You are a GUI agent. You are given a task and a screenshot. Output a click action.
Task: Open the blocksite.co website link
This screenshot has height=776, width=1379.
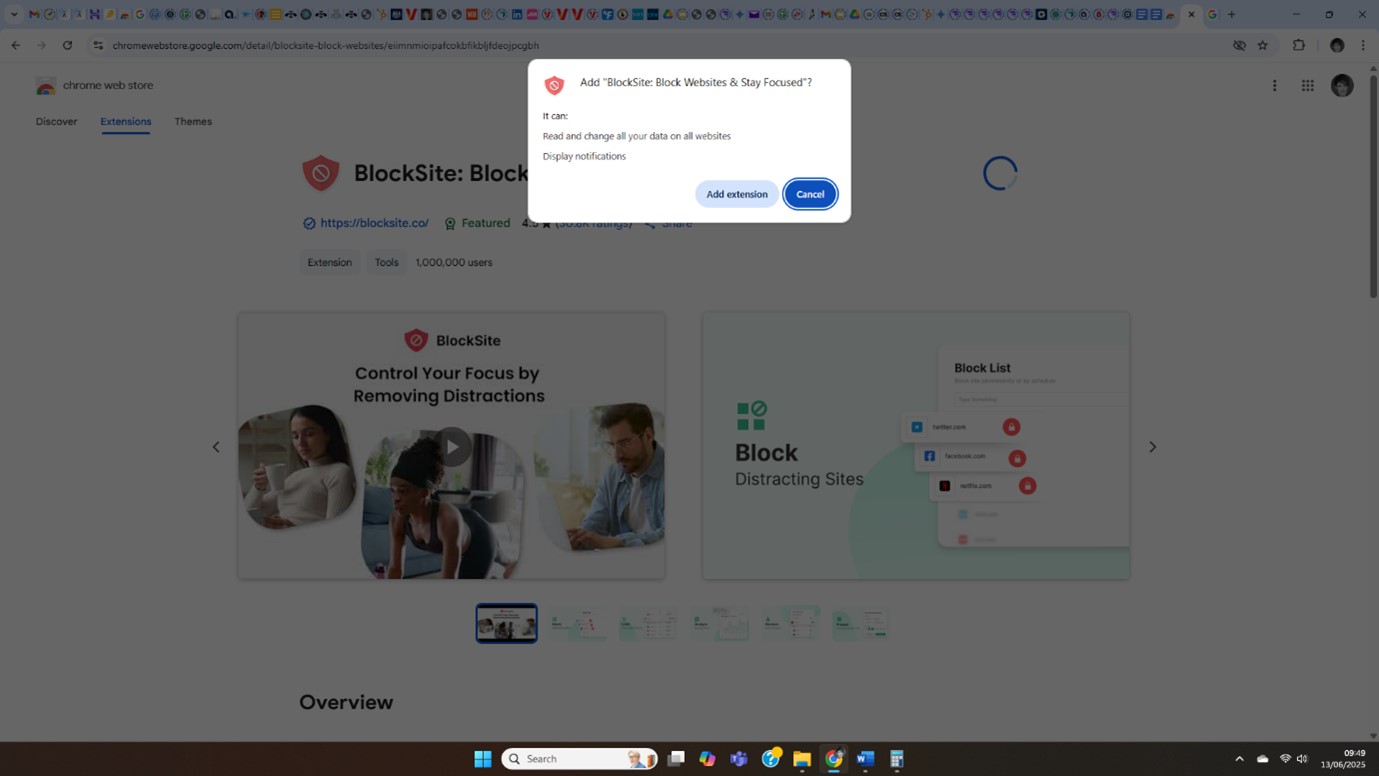click(374, 222)
